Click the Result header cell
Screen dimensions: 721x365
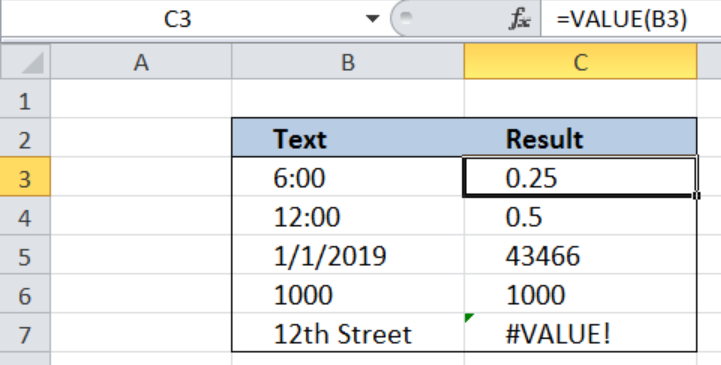581,138
